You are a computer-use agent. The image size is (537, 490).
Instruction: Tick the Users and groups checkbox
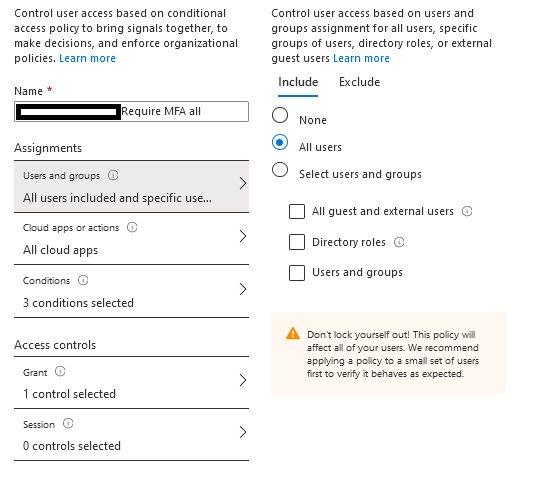tap(297, 273)
